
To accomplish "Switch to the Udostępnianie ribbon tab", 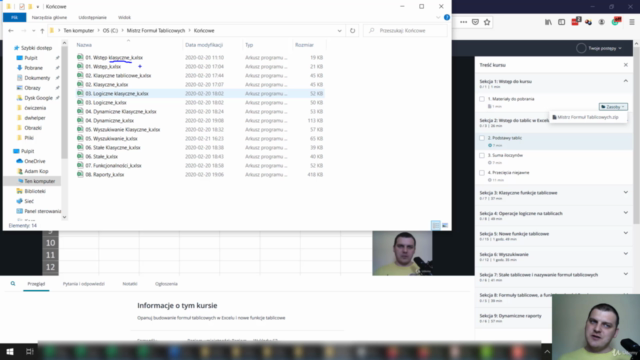I will [93, 18].
